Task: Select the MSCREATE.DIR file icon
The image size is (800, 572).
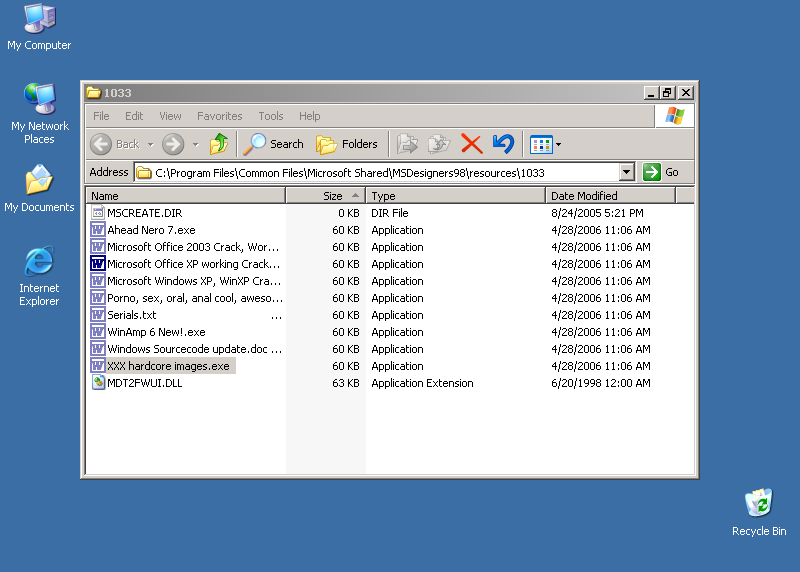Action: tap(98, 213)
